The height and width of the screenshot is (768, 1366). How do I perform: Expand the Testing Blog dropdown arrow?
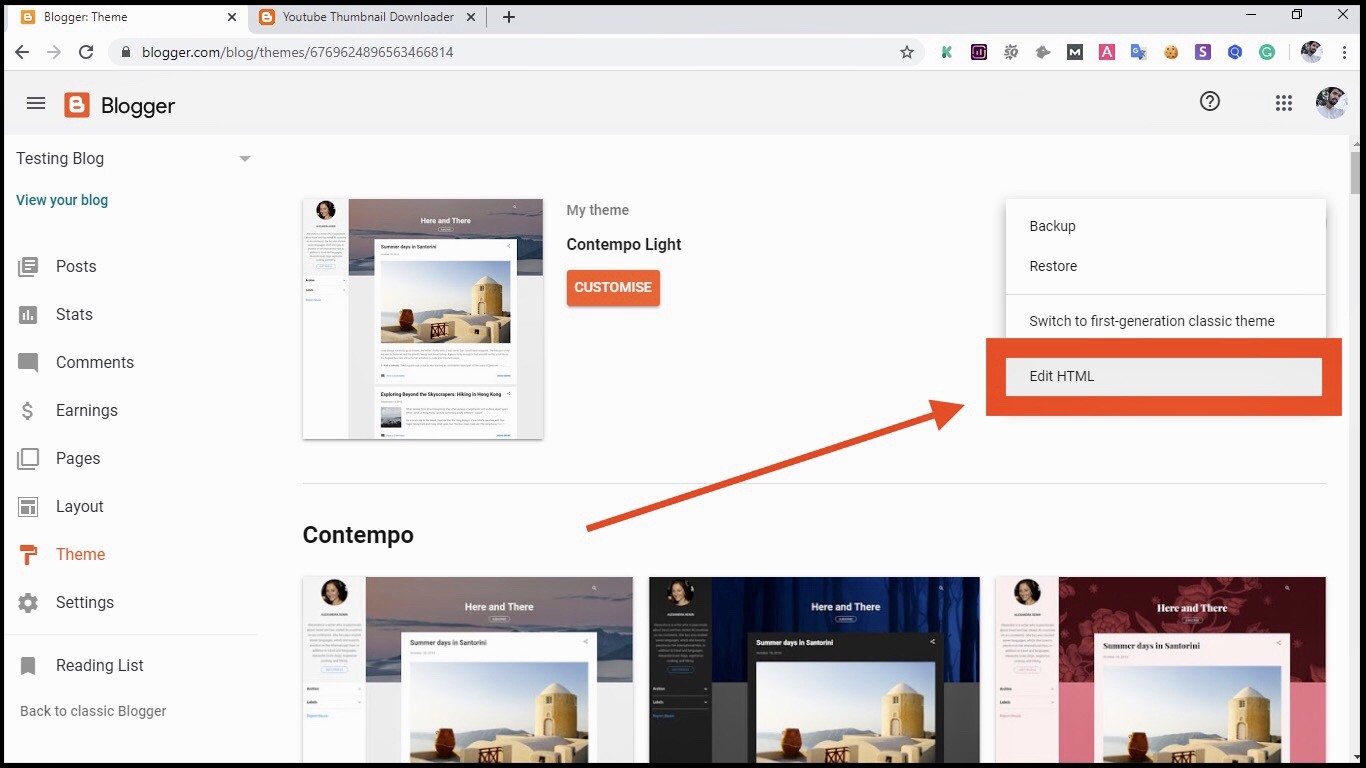click(245, 159)
